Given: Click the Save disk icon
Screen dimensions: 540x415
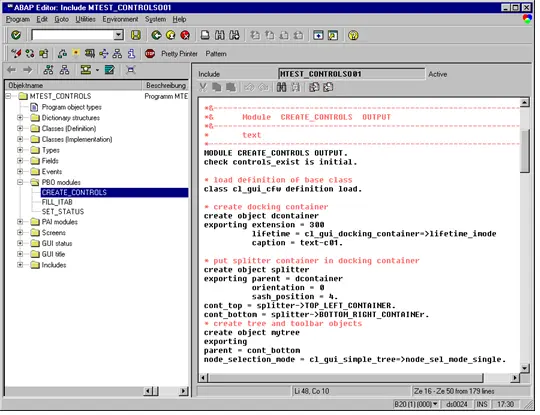Looking at the screenshot, I should pyautogui.click(x=136, y=35).
